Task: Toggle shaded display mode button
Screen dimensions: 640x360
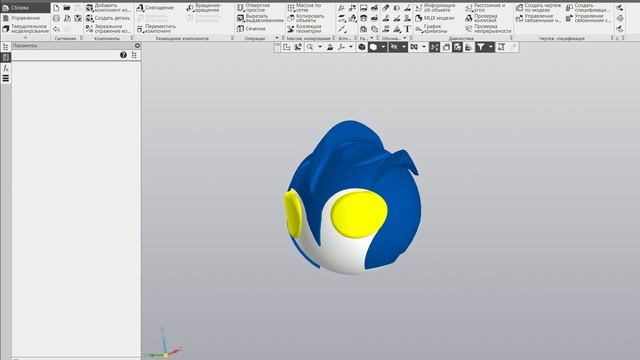Action: [x=373, y=47]
